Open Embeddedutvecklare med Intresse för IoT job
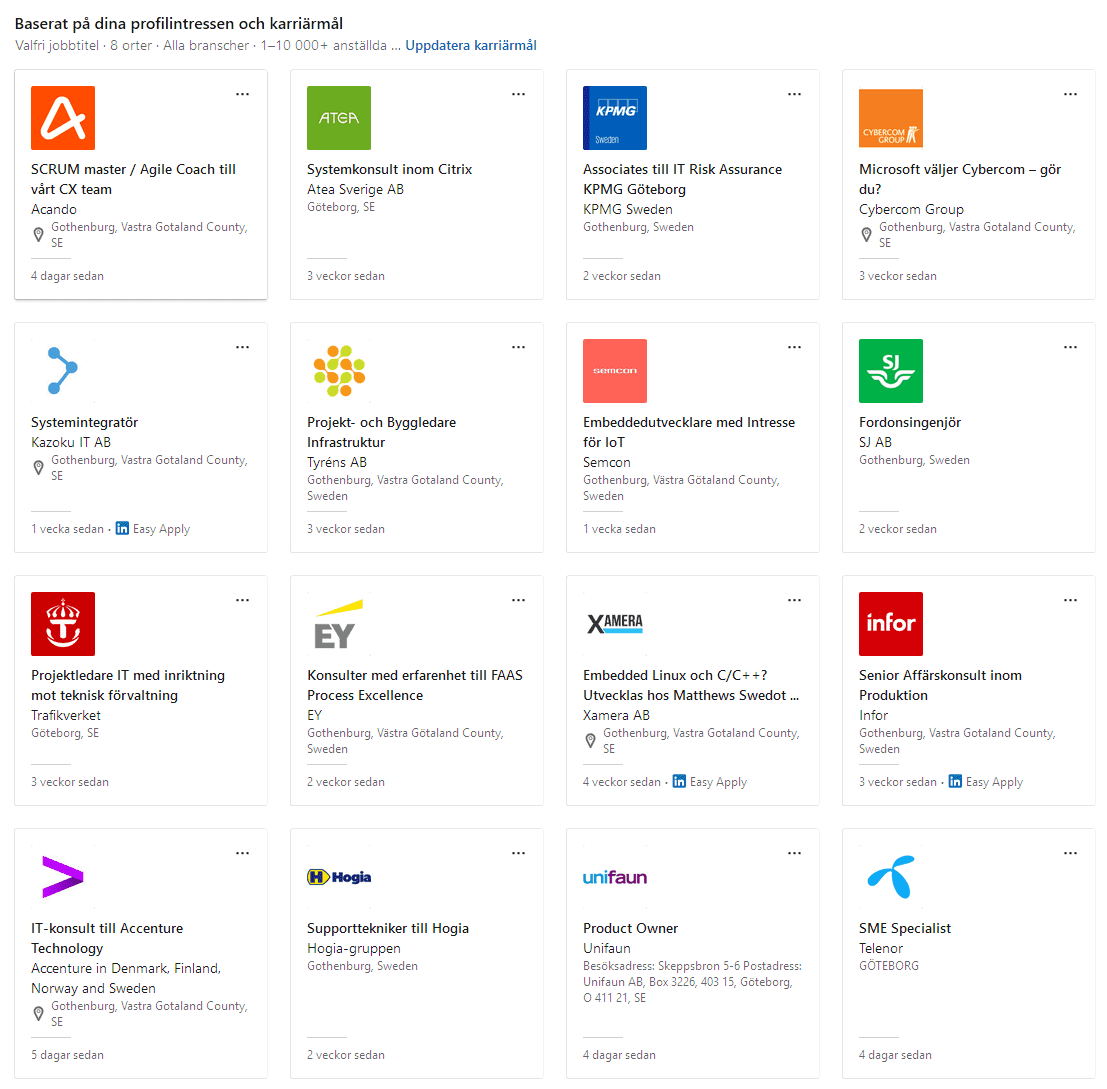The height and width of the screenshot is (1089, 1107). click(689, 432)
